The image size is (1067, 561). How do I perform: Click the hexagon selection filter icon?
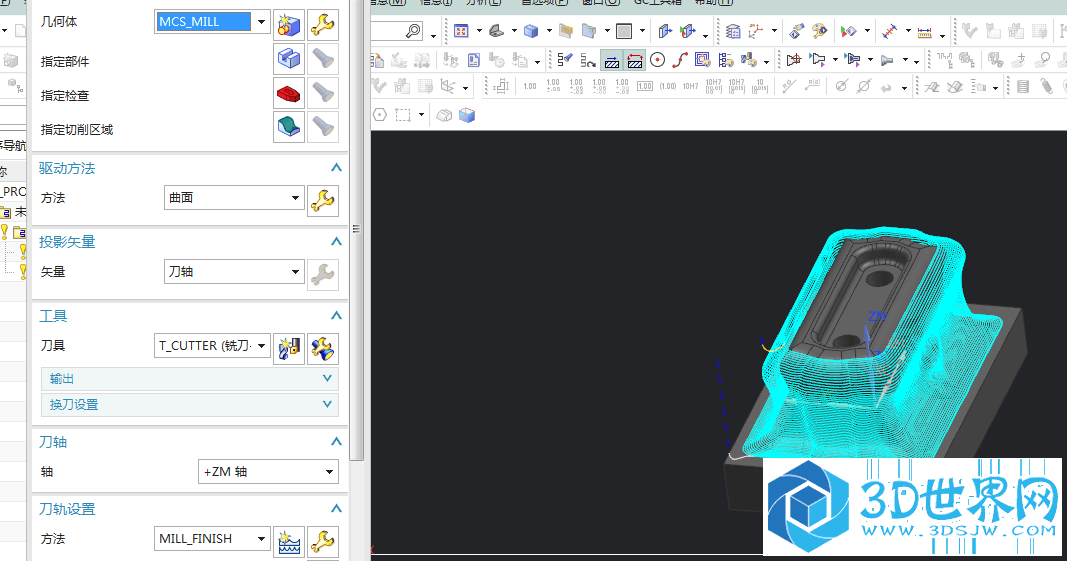(x=380, y=115)
